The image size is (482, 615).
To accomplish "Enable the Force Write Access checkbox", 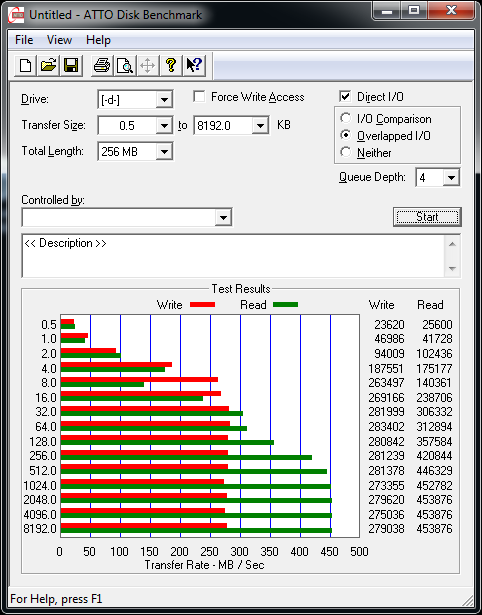I will [x=200, y=96].
